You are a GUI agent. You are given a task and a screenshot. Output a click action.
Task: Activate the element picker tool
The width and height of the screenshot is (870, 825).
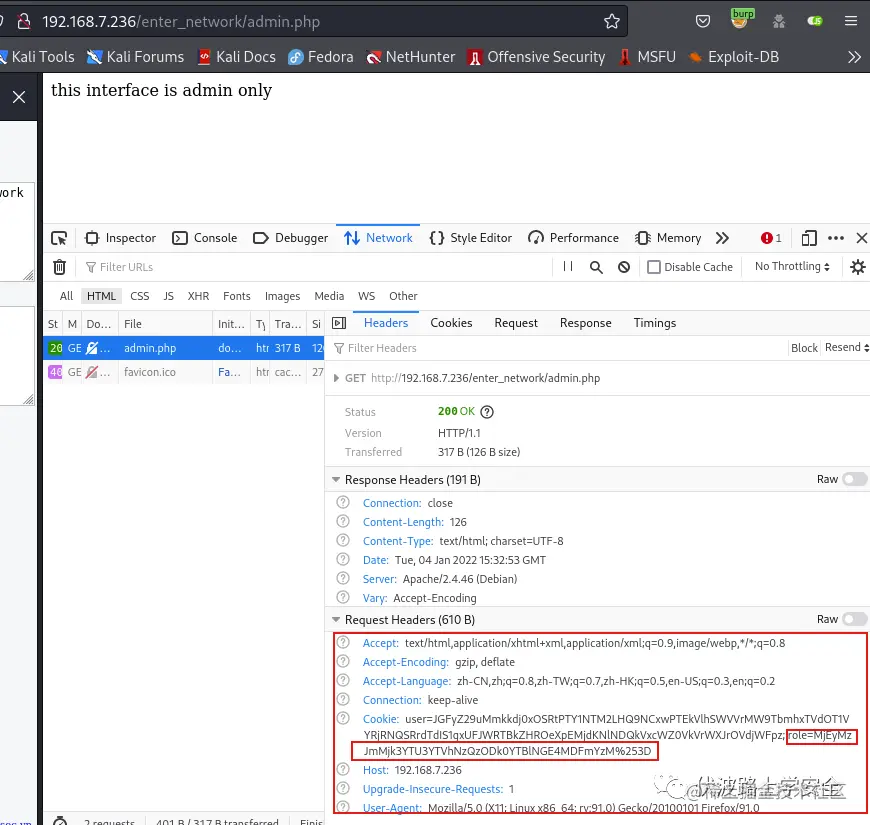tap(59, 238)
